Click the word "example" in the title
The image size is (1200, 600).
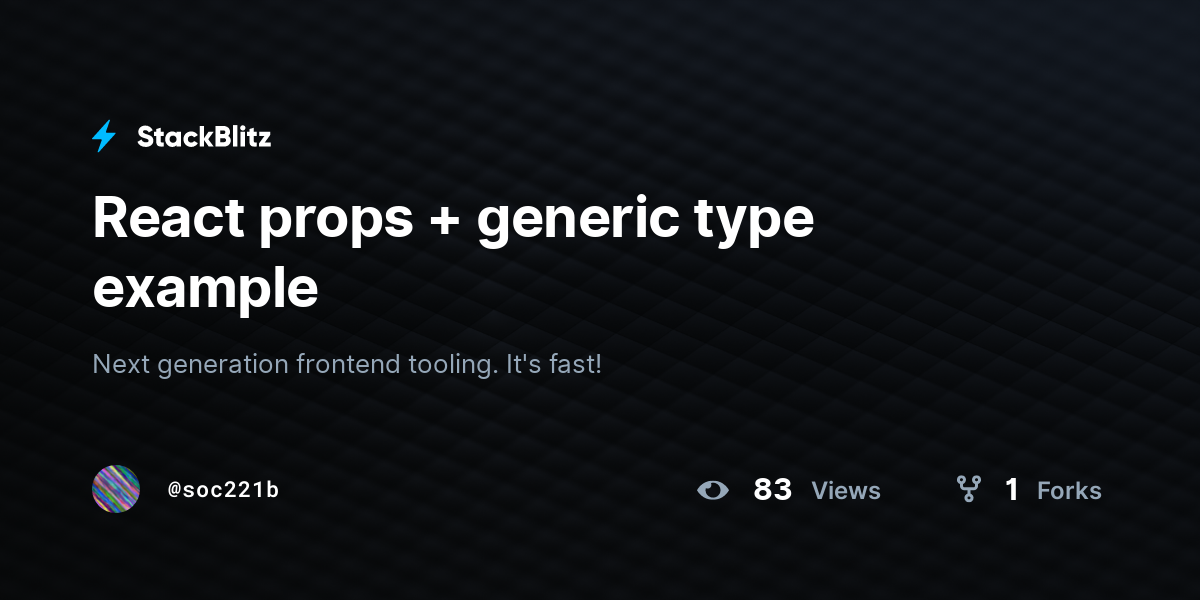click(205, 289)
